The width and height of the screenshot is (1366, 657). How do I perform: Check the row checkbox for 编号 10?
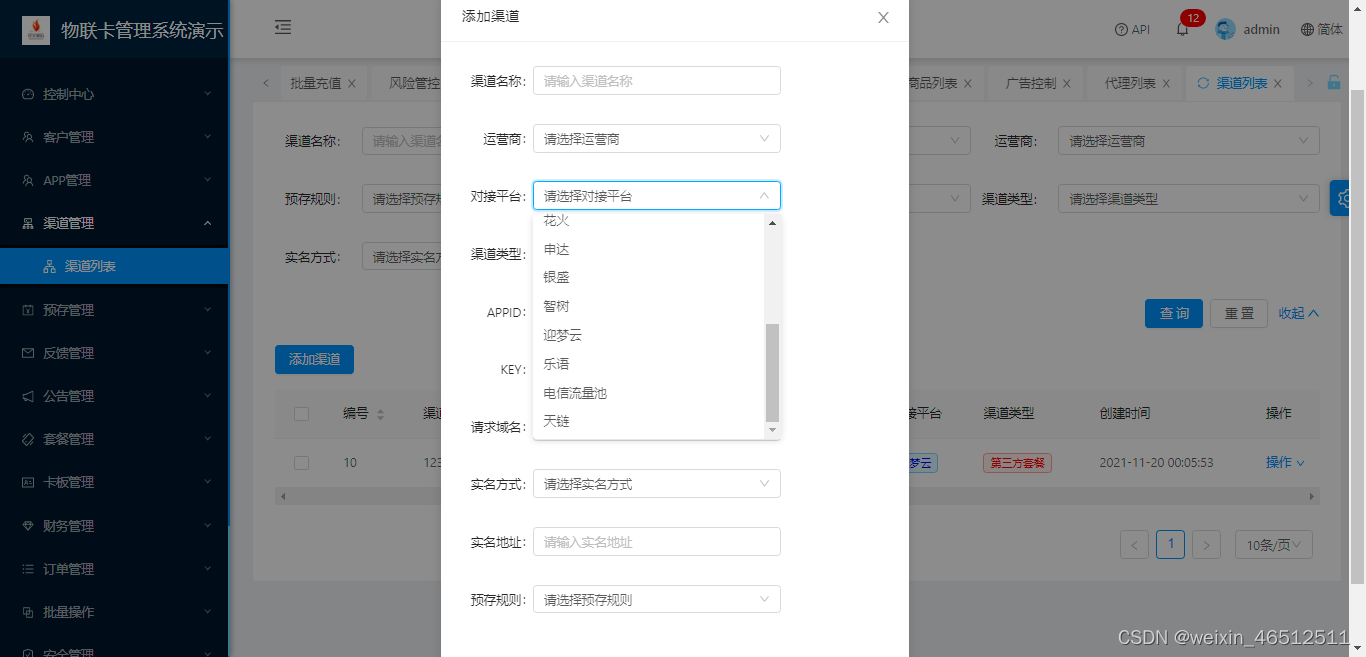click(302, 462)
